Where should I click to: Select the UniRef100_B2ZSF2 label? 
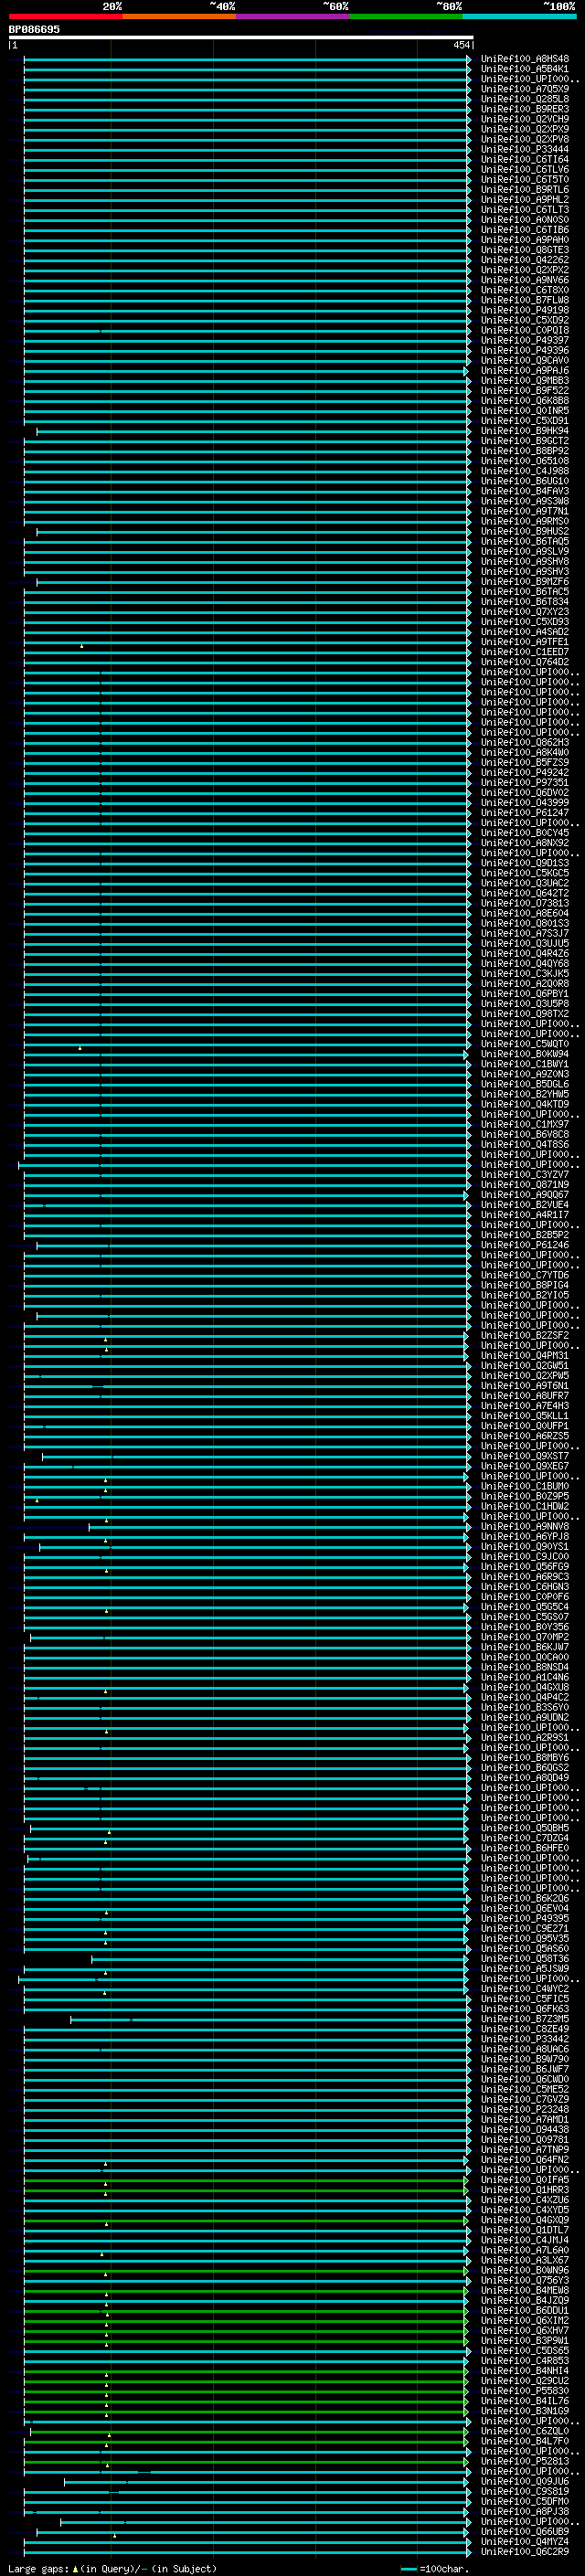click(525, 1336)
